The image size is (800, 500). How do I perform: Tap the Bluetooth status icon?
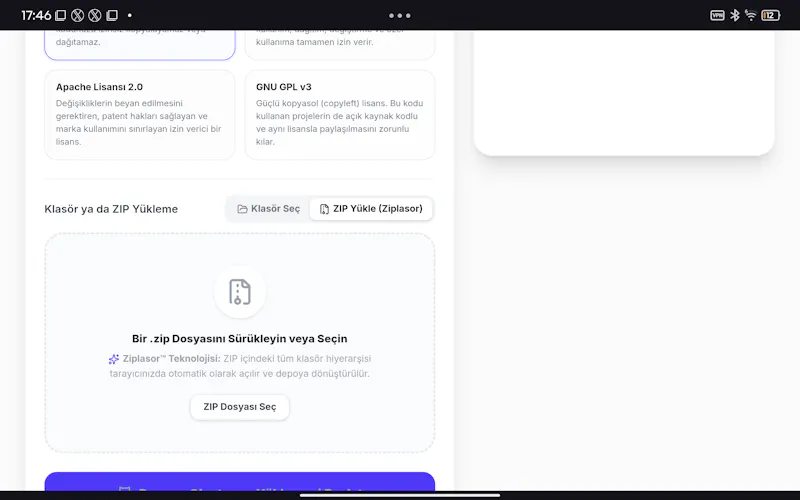[x=735, y=15]
